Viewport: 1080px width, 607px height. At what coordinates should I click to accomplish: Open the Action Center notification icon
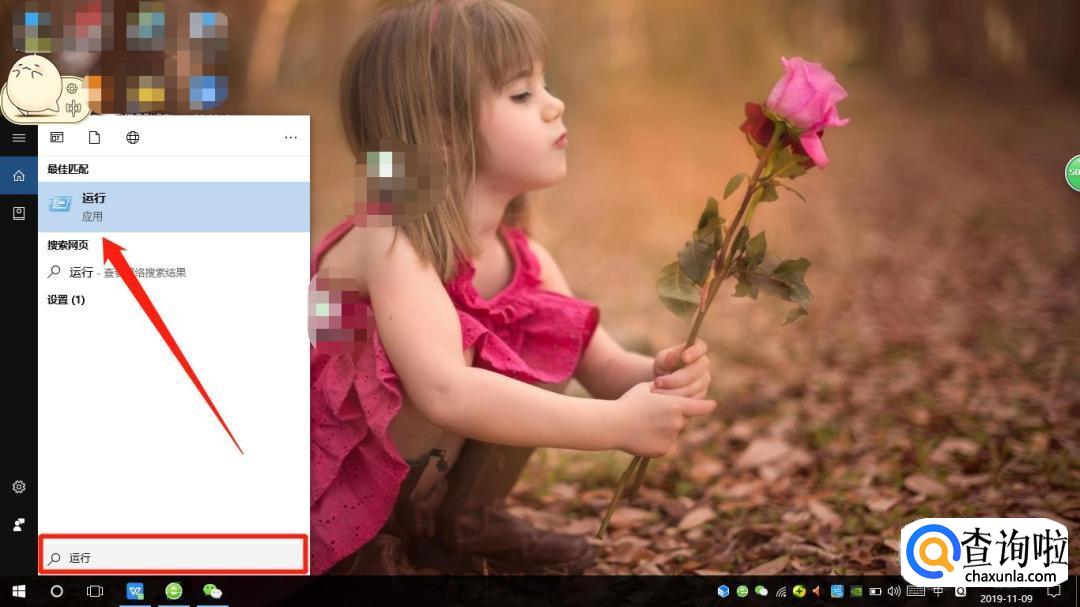[1054, 591]
